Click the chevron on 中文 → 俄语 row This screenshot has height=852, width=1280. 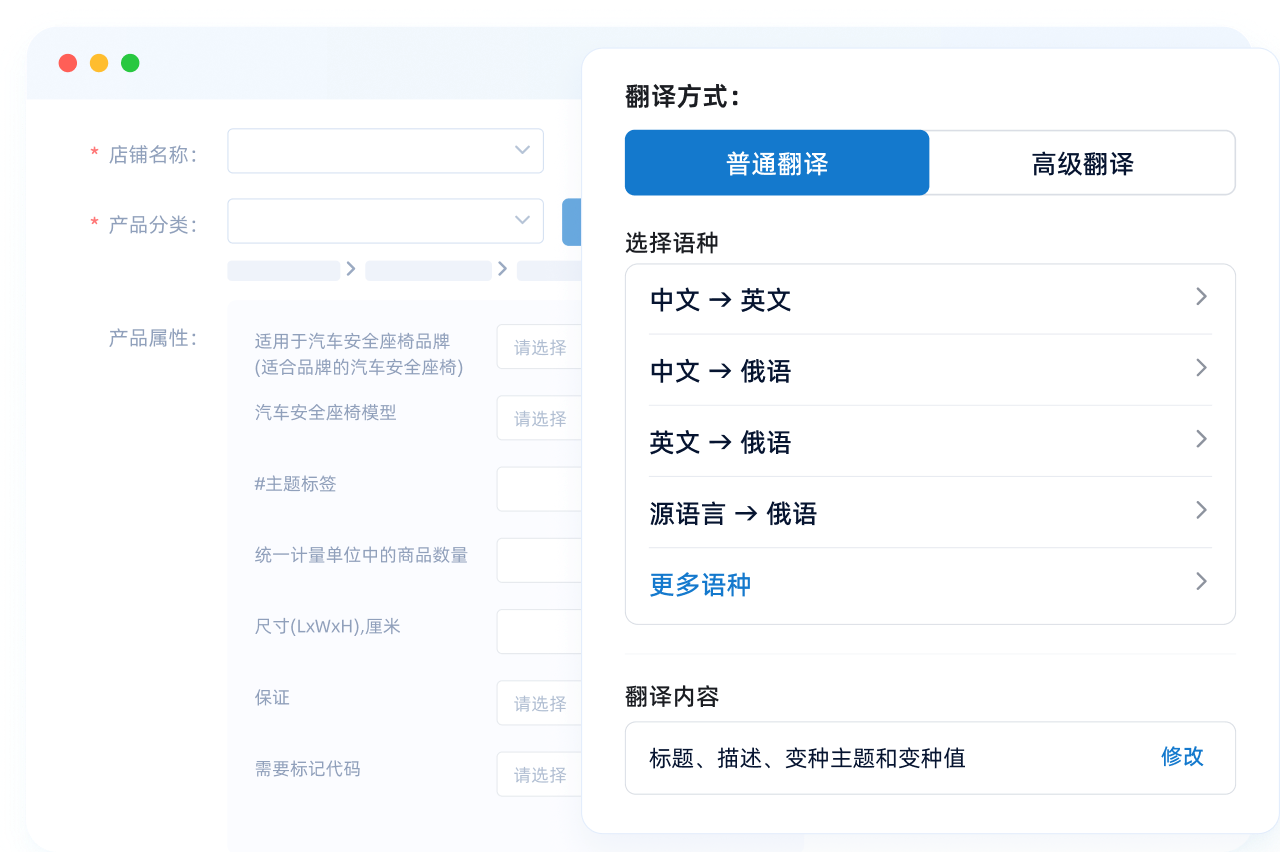(1201, 368)
